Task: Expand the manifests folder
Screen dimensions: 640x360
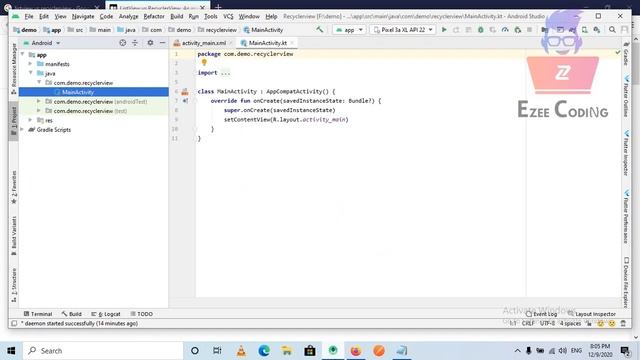Action: [31, 64]
